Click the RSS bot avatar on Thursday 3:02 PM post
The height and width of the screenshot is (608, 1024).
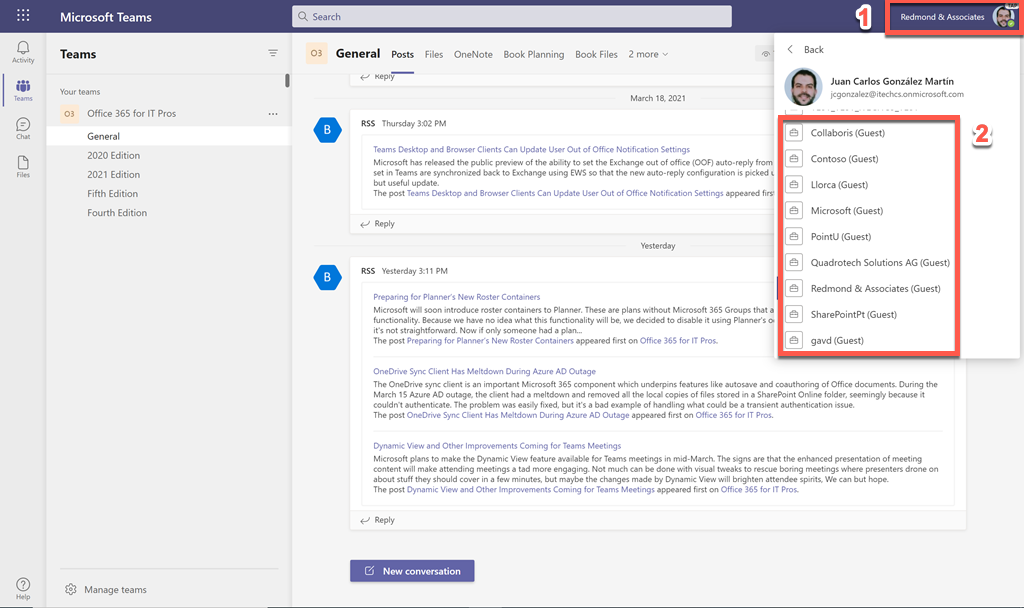[x=327, y=130]
